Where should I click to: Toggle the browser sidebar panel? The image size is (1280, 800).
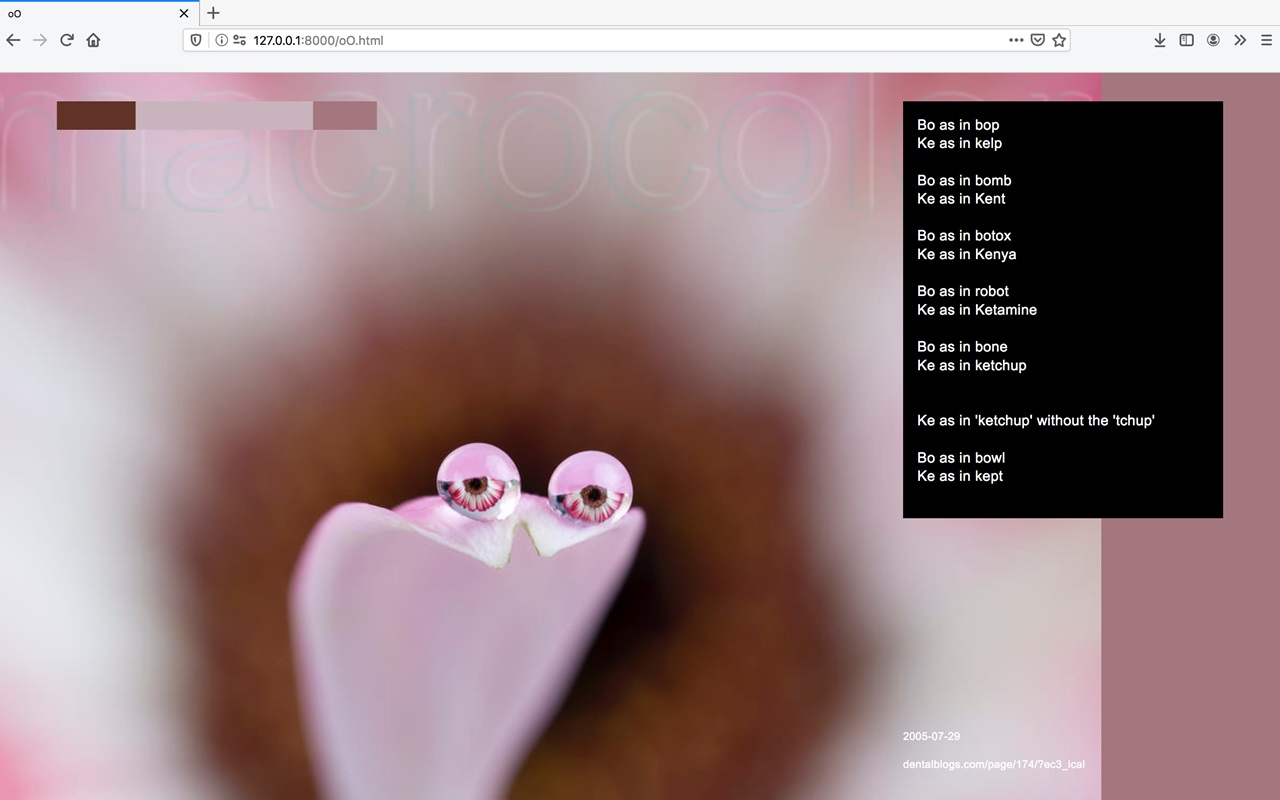coord(1186,40)
